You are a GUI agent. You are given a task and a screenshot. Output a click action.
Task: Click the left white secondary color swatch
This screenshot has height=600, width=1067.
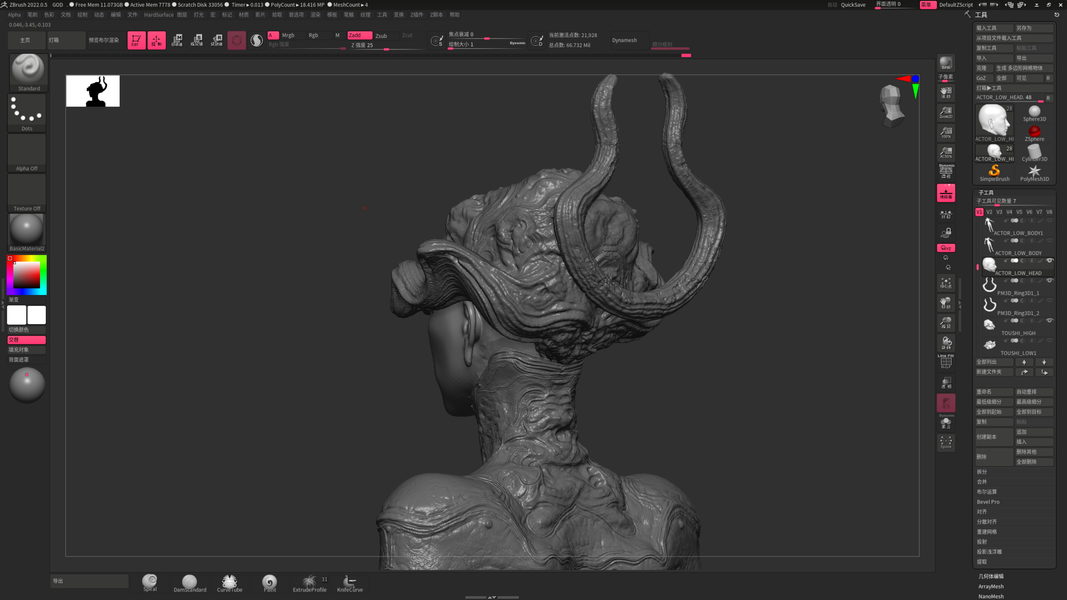click(x=16, y=315)
